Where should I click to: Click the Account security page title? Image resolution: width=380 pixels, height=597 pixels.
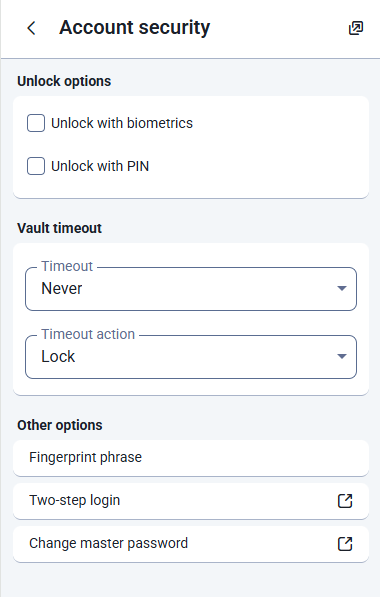point(134,28)
